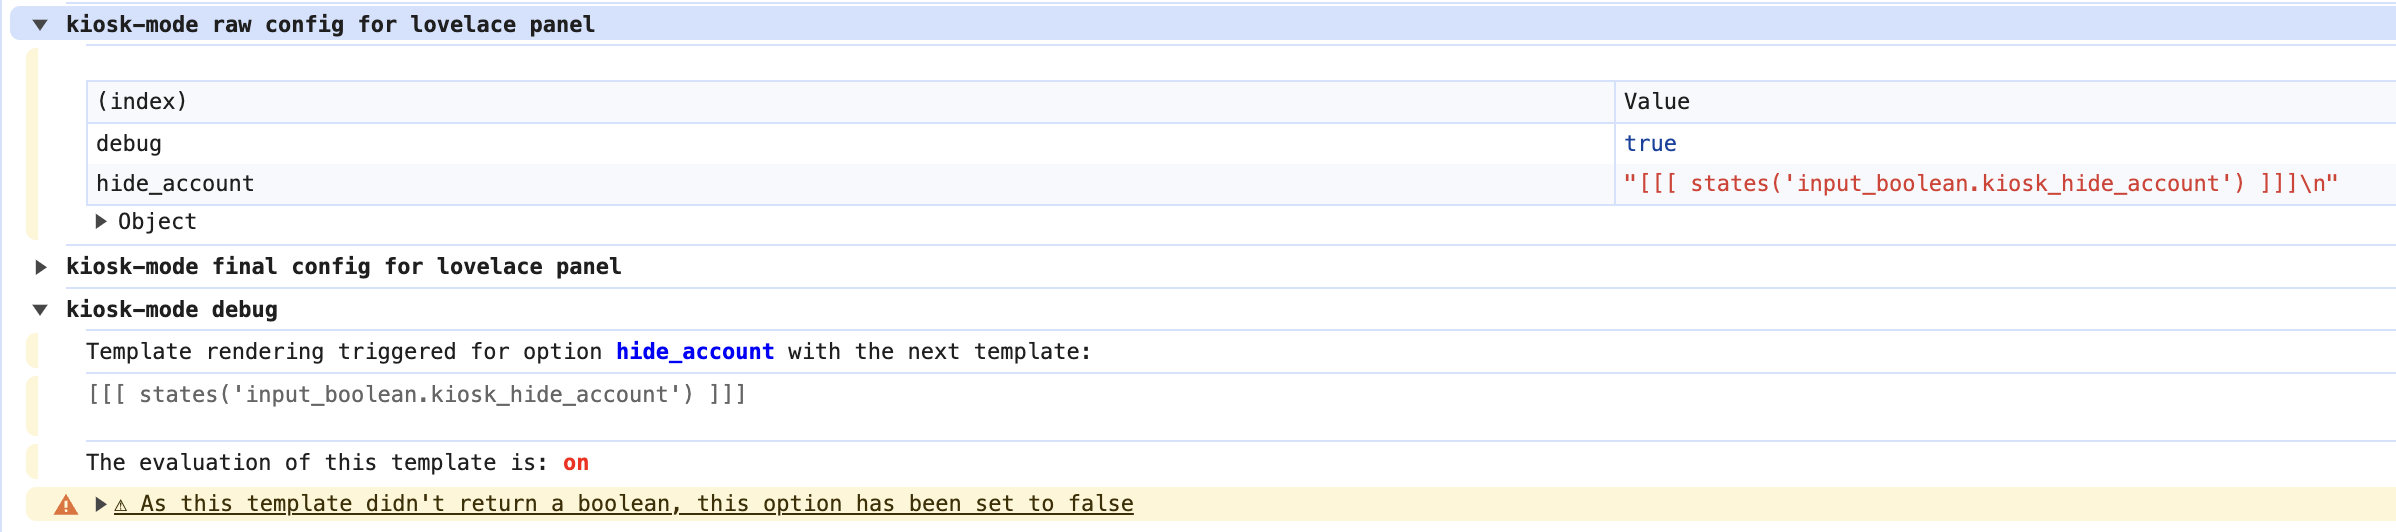The width and height of the screenshot is (2396, 532).
Task: Click 'kiosk-mode final config for lovelace panel' title
Action: coord(343,267)
